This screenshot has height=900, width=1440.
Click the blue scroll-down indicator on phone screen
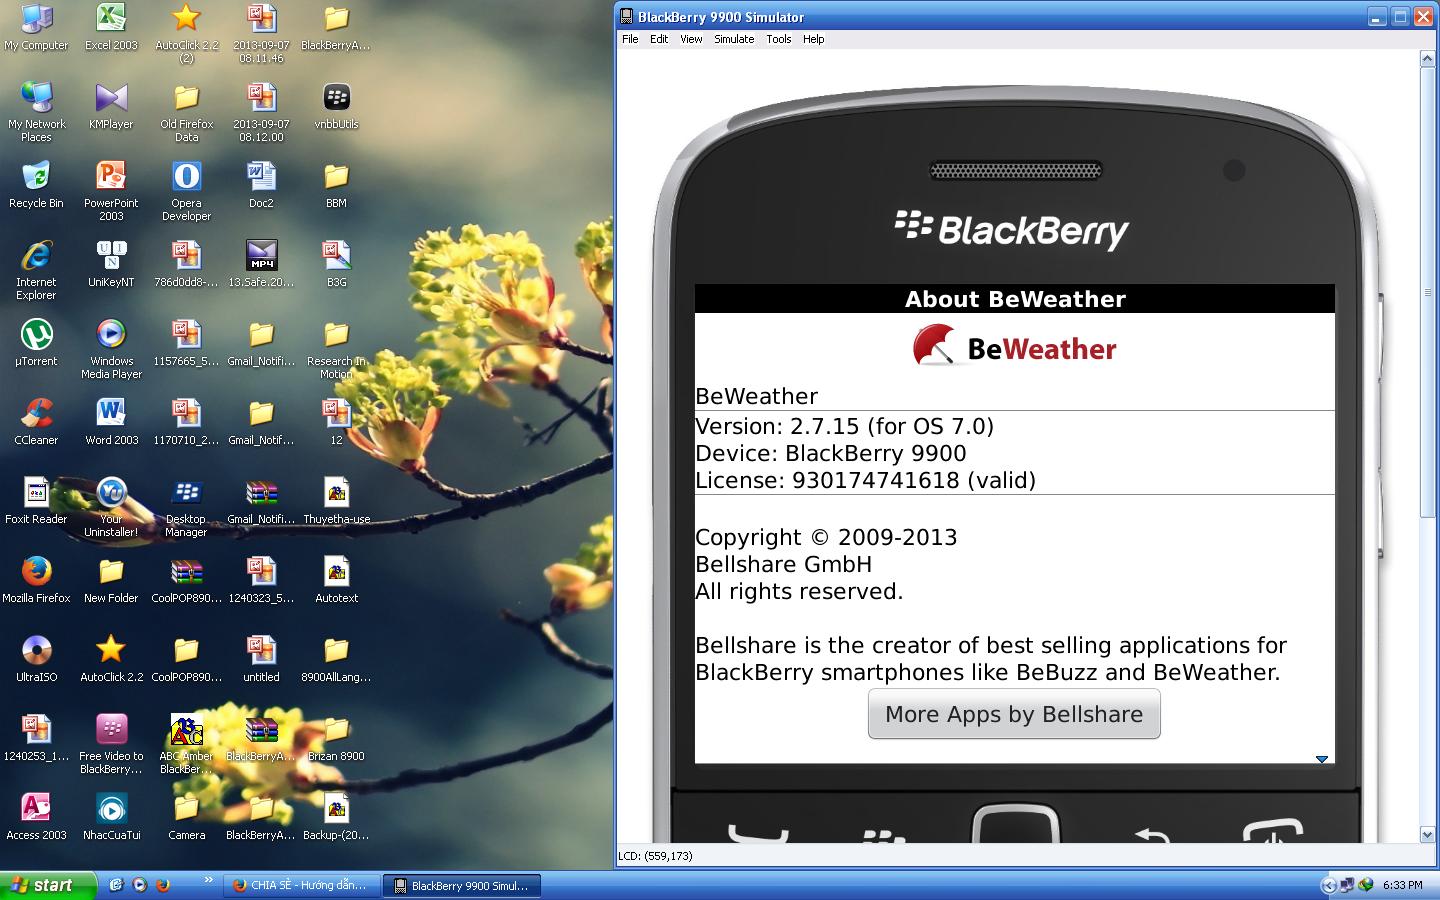click(x=1321, y=759)
